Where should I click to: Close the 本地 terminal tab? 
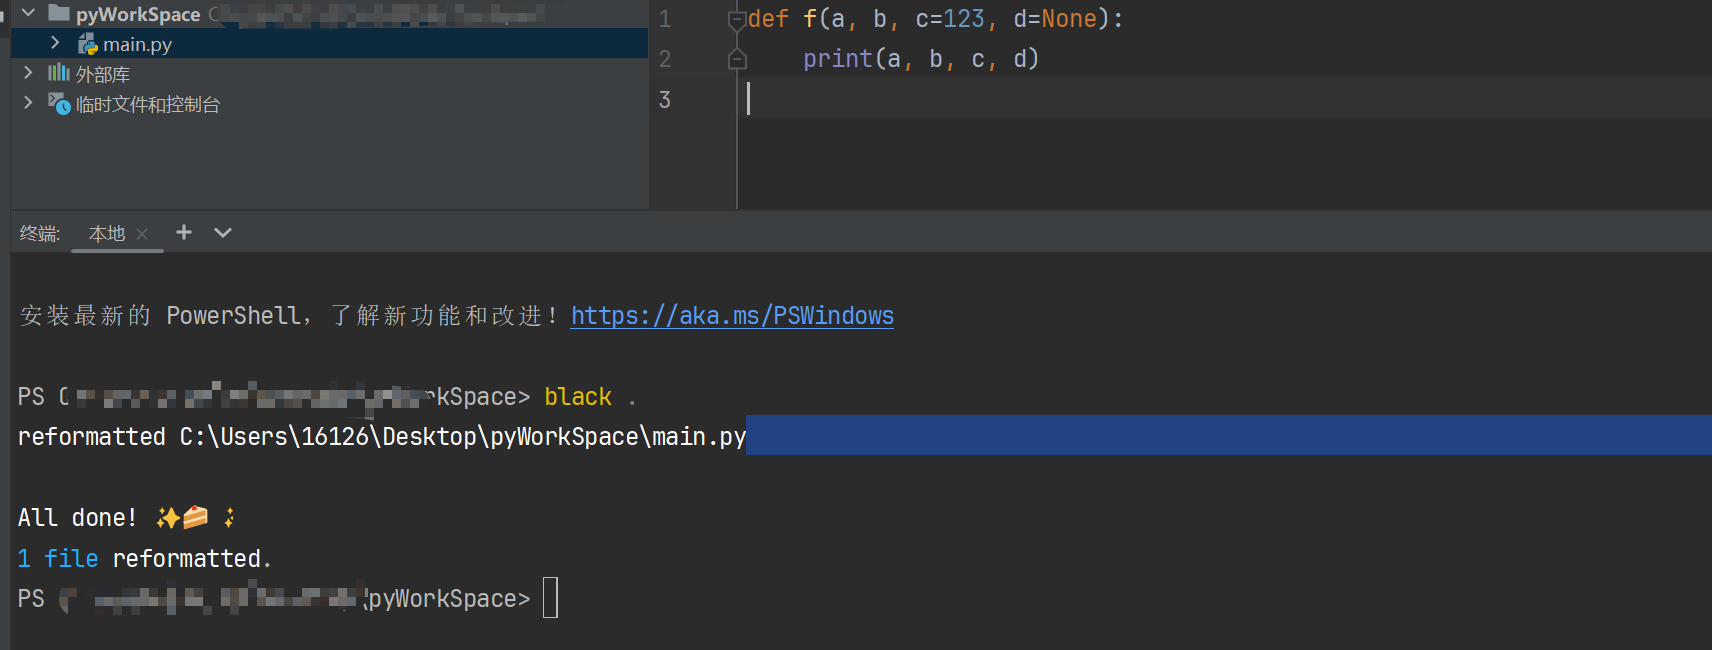pos(142,234)
